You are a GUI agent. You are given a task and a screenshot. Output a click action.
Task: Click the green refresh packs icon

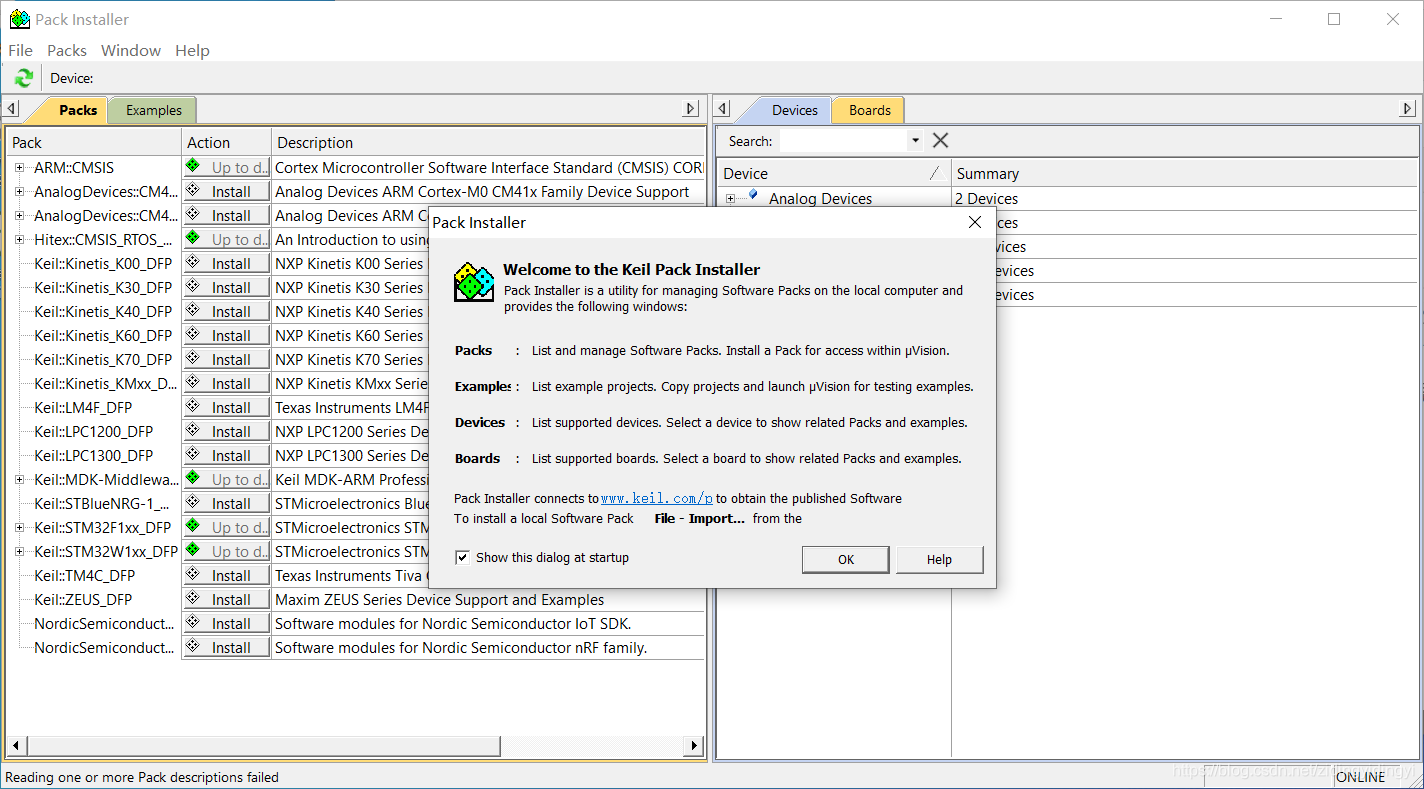coord(24,78)
